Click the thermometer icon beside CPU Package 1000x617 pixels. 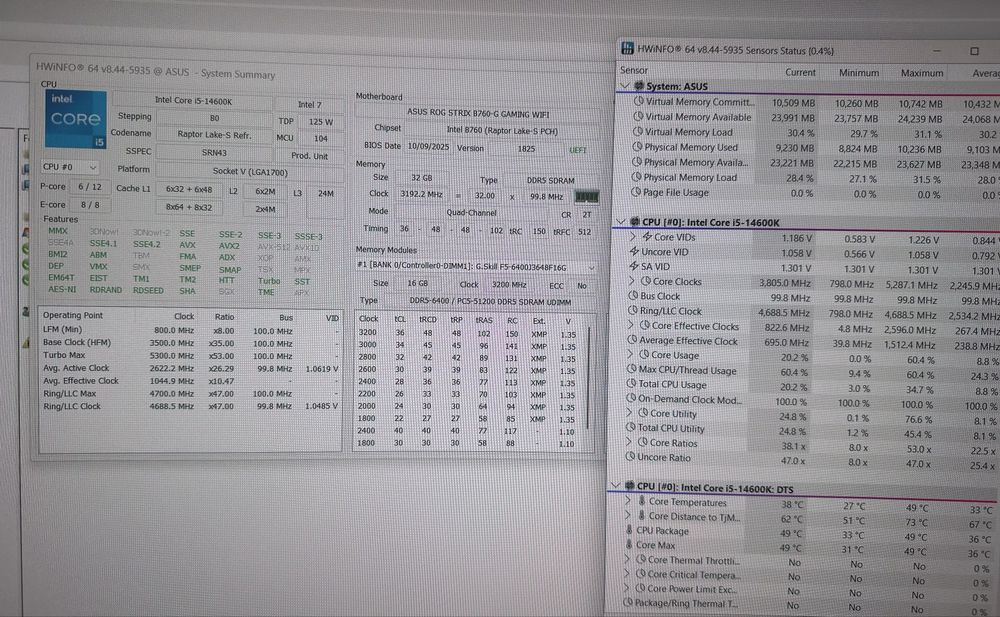pyautogui.click(x=629, y=530)
